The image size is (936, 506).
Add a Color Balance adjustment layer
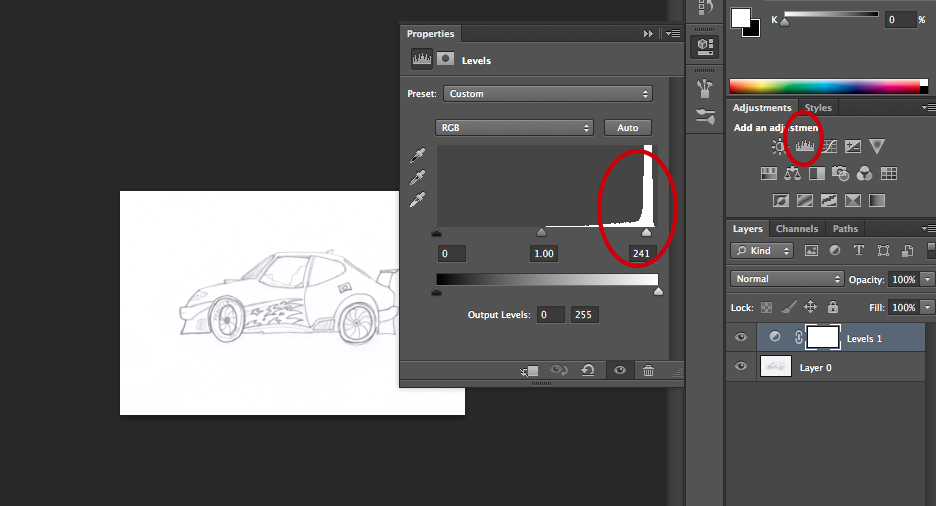coord(793,174)
